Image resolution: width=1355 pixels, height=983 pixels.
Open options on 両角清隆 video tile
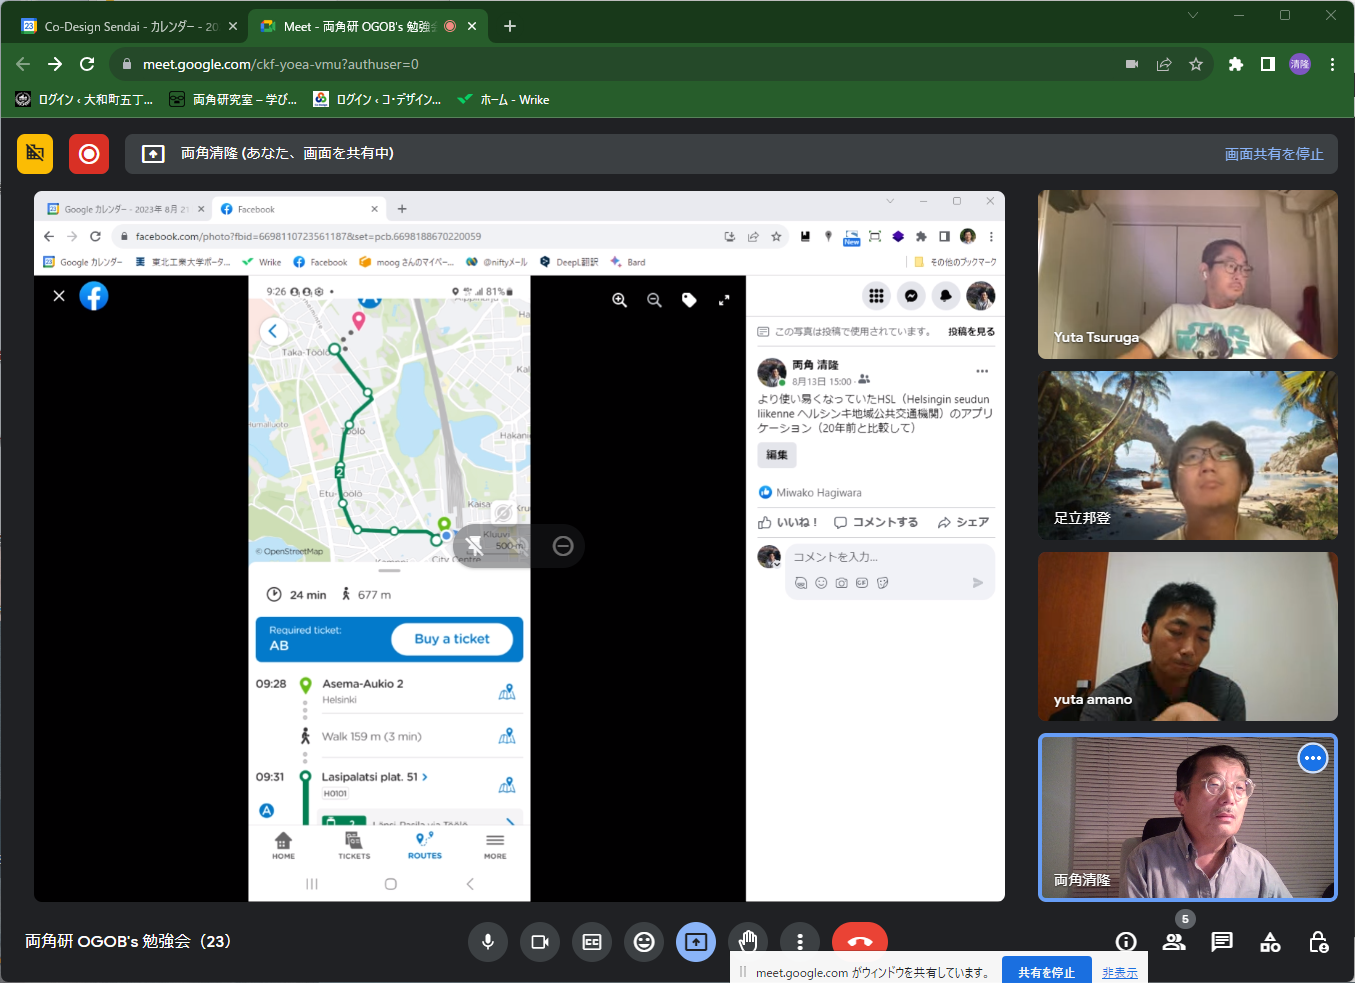click(x=1312, y=759)
